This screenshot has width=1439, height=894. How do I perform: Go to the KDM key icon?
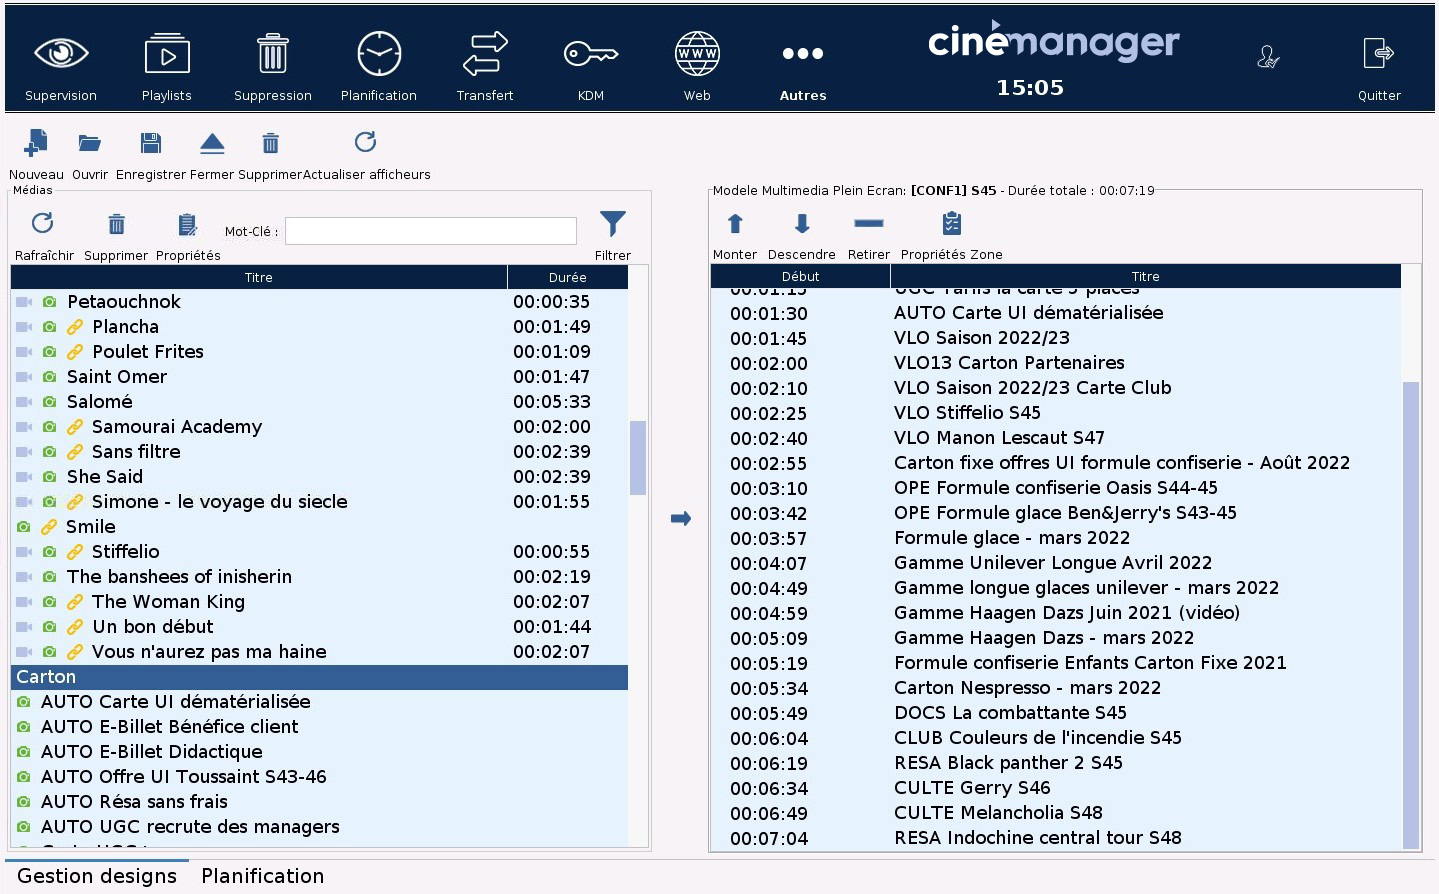[x=591, y=54]
